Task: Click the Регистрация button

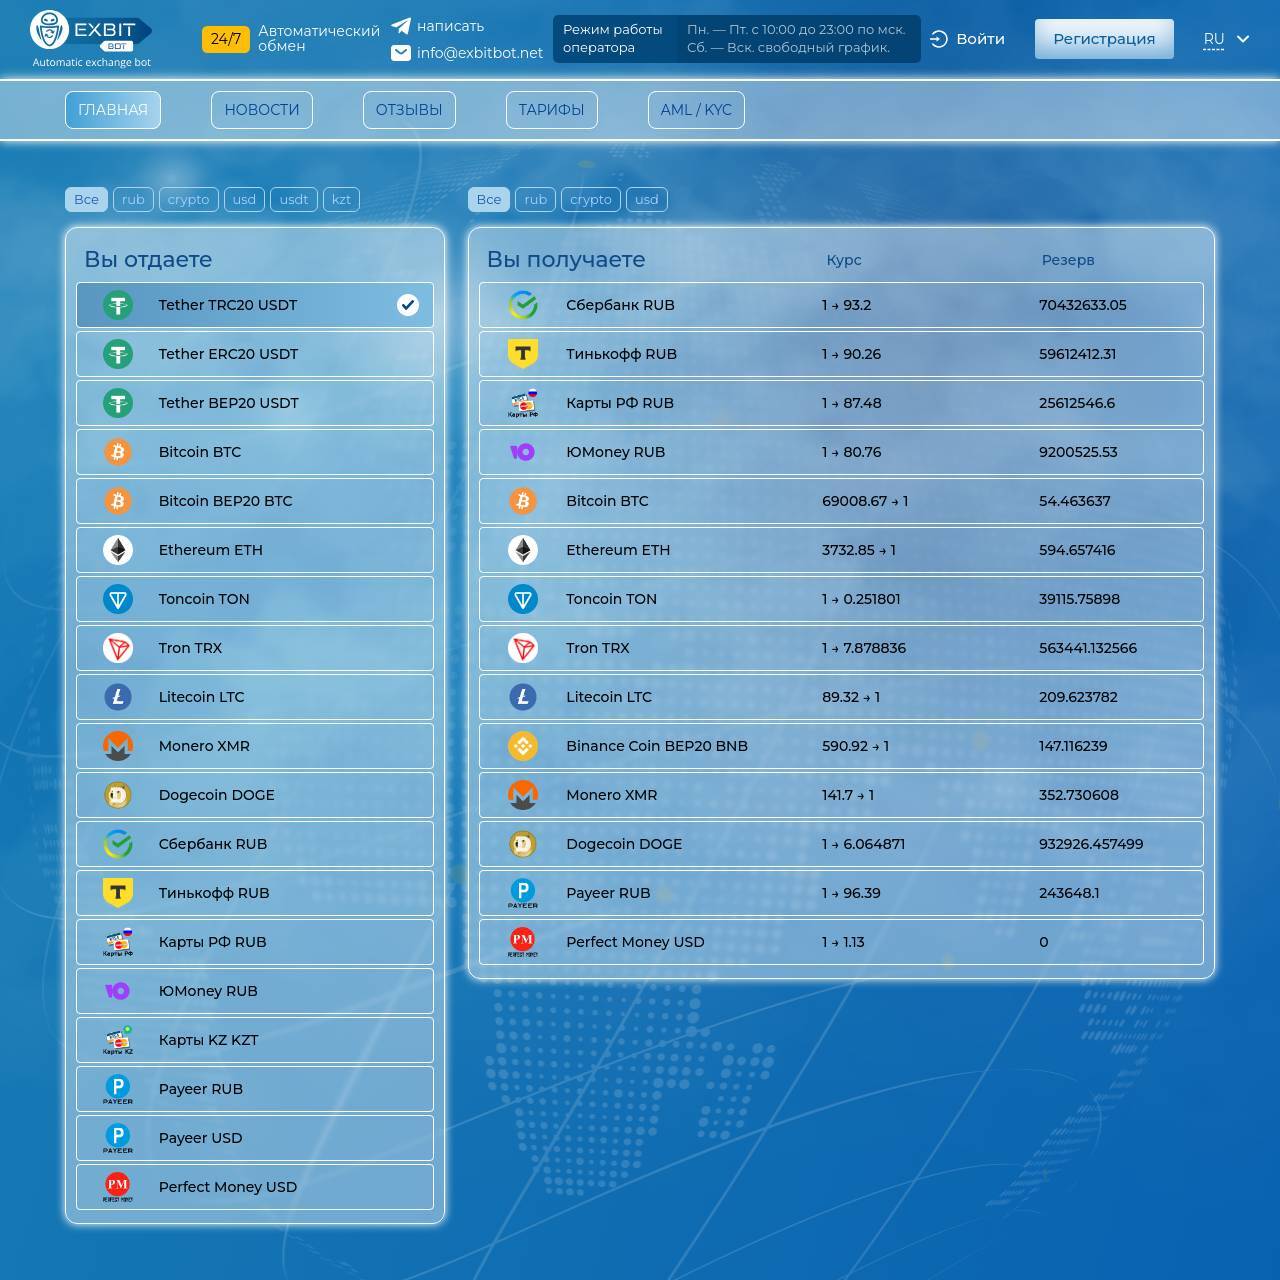Action: coord(1104,39)
